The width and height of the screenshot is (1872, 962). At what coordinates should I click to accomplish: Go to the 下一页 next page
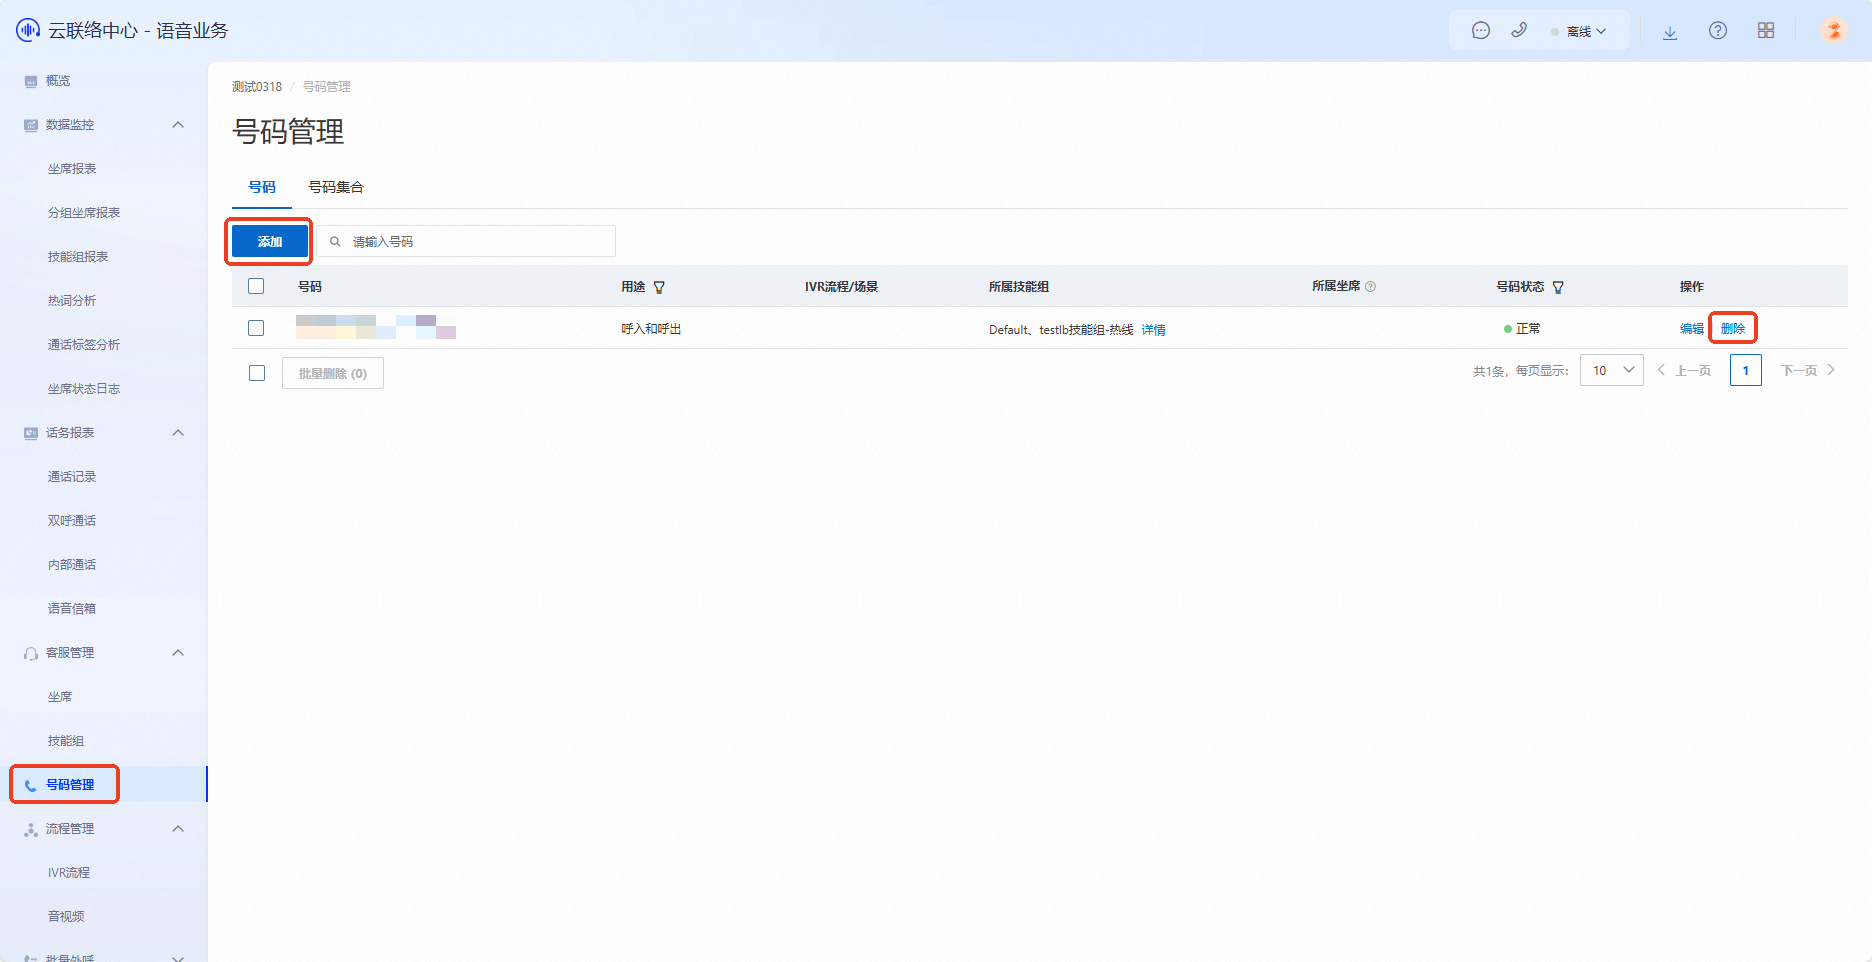[x=1808, y=370]
